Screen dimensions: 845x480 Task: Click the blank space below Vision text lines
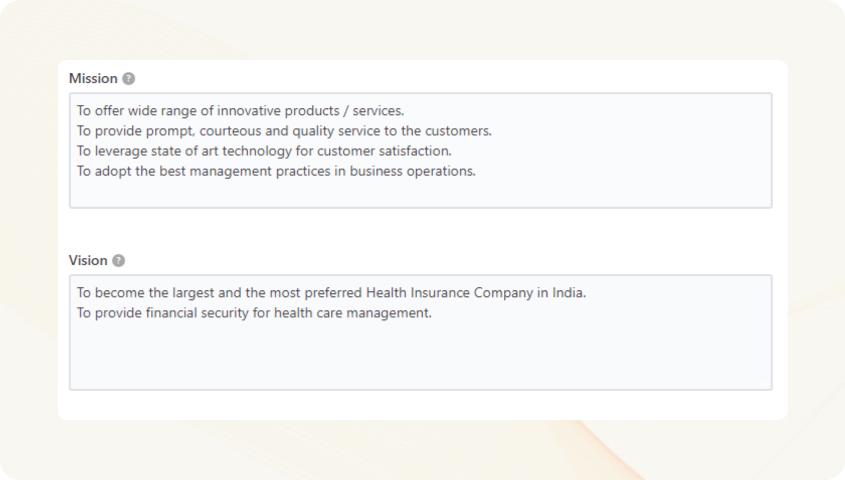point(420,356)
